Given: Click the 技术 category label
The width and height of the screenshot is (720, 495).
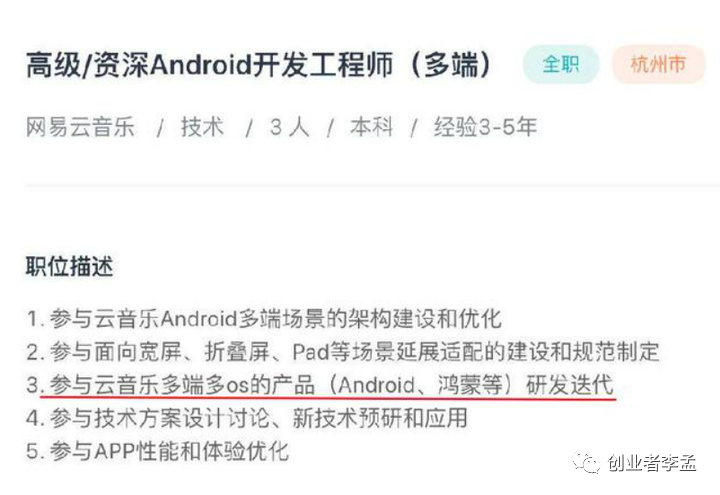Looking at the screenshot, I should (202, 127).
